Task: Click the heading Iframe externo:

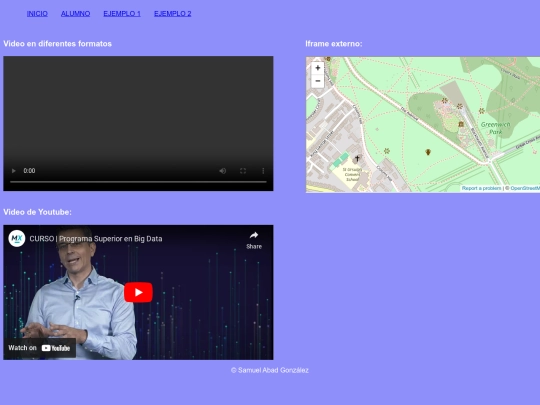Action: tap(334, 44)
